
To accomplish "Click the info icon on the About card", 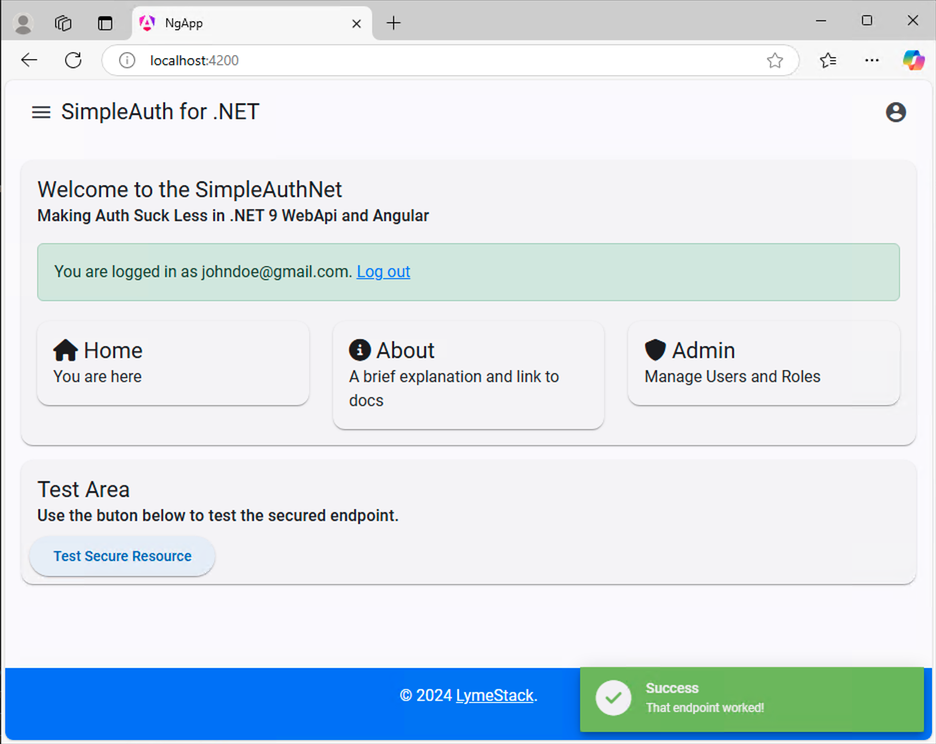I will (x=360, y=351).
